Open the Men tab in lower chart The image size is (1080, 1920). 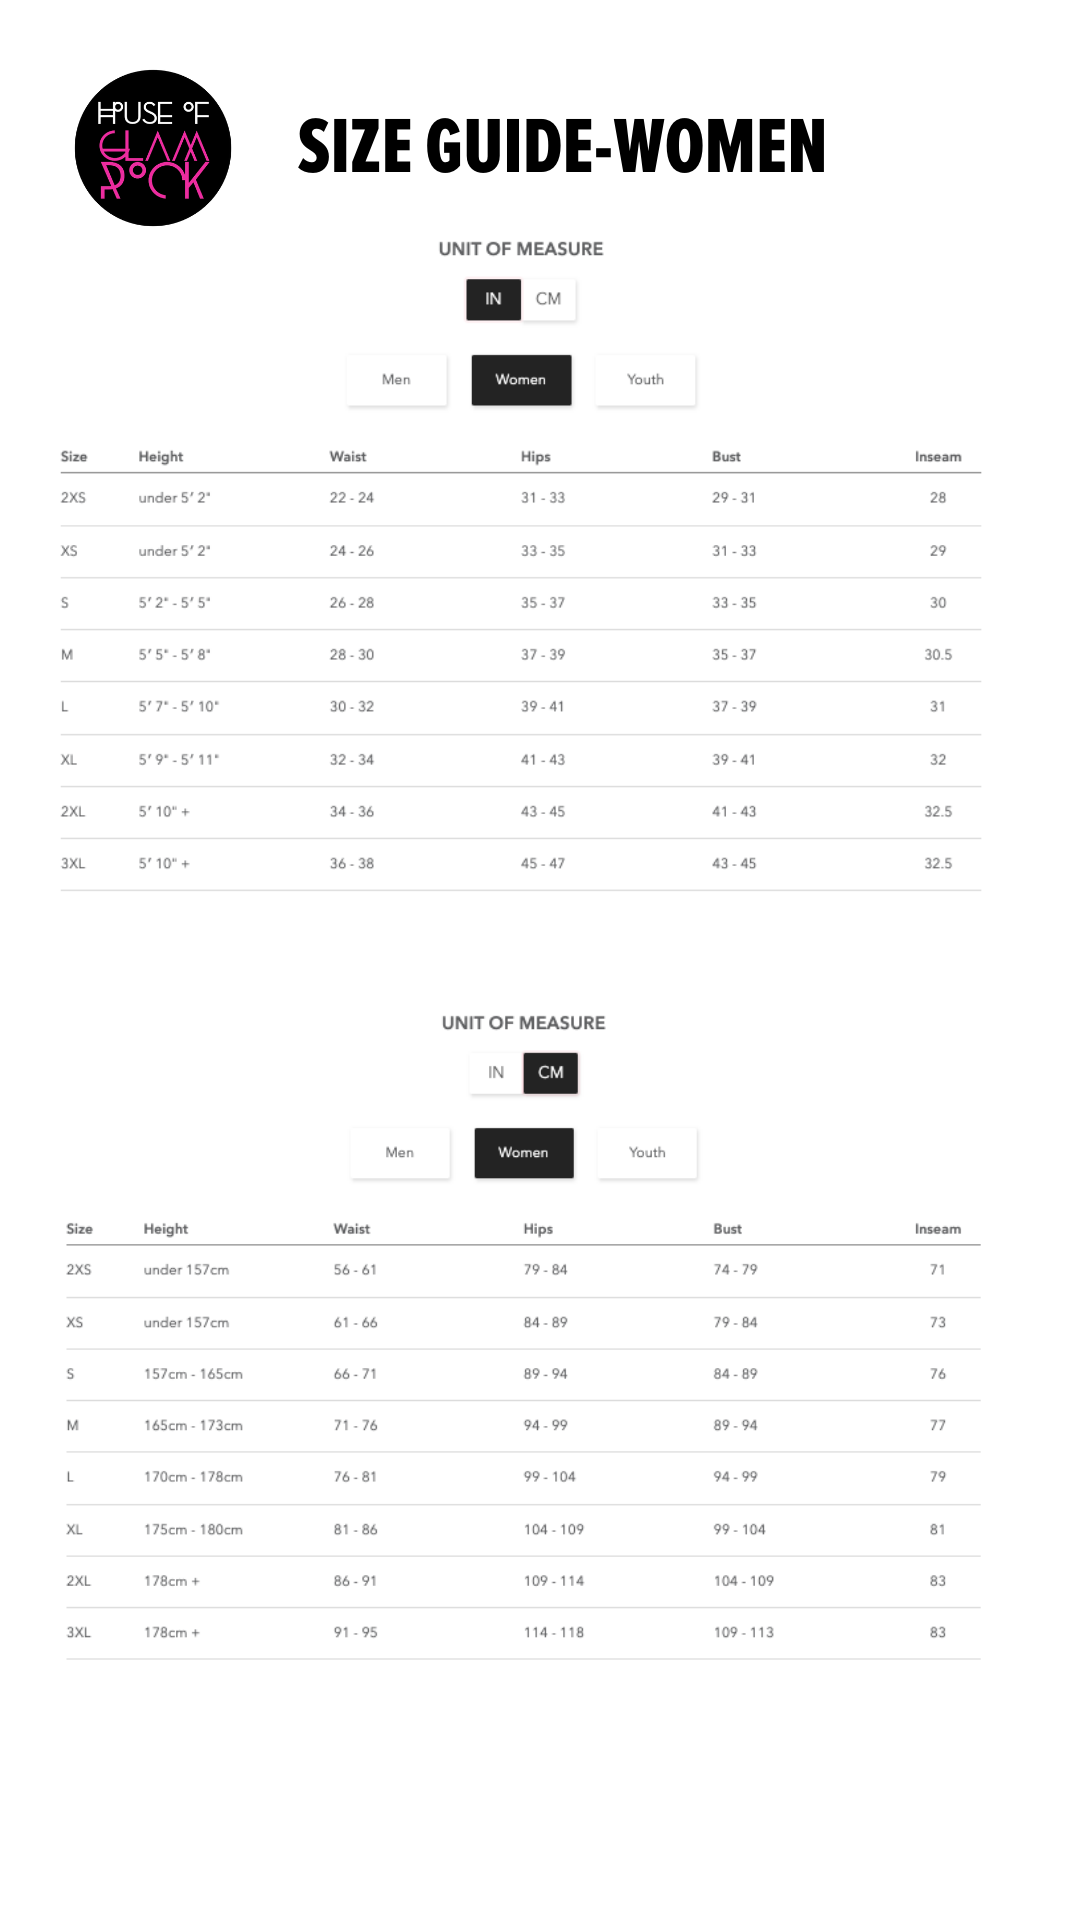399,1153
